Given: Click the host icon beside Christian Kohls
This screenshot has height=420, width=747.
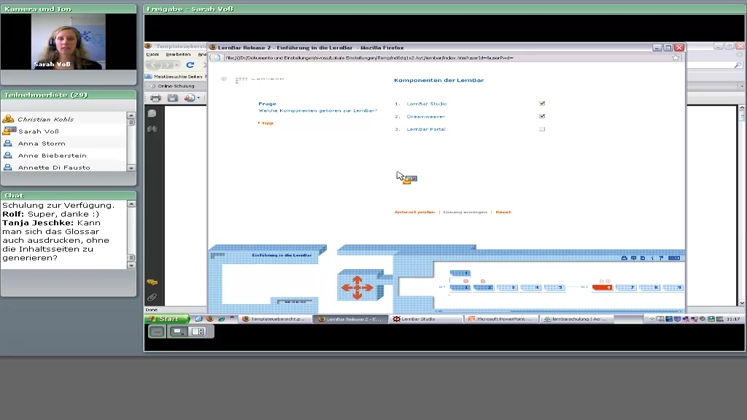Looking at the screenshot, I should pos(9,119).
